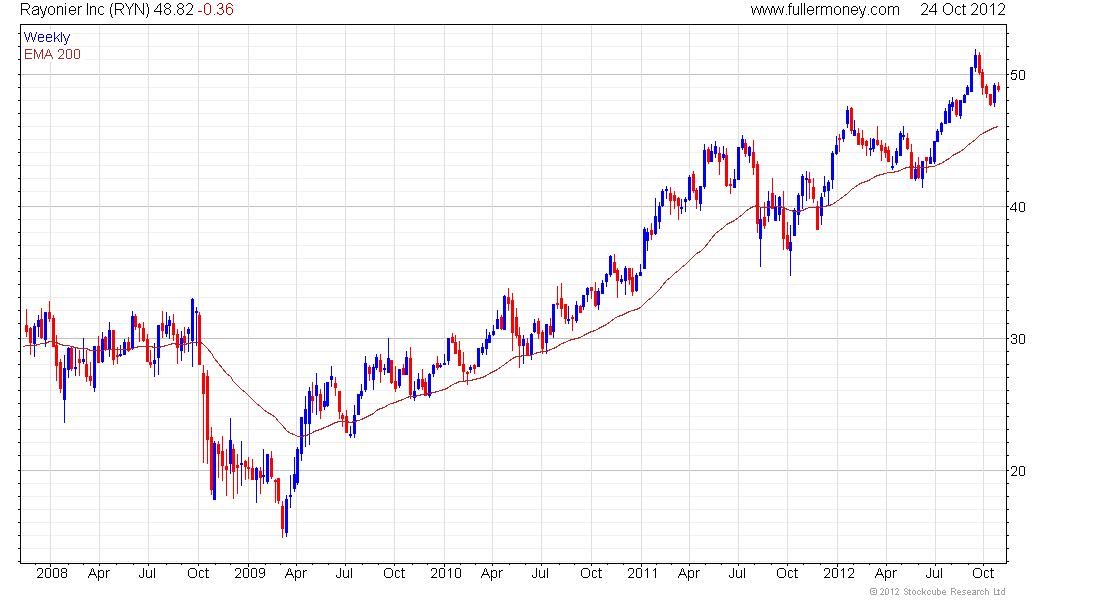
Task: Click the Jul label following 2008
Action: point(147,573)
